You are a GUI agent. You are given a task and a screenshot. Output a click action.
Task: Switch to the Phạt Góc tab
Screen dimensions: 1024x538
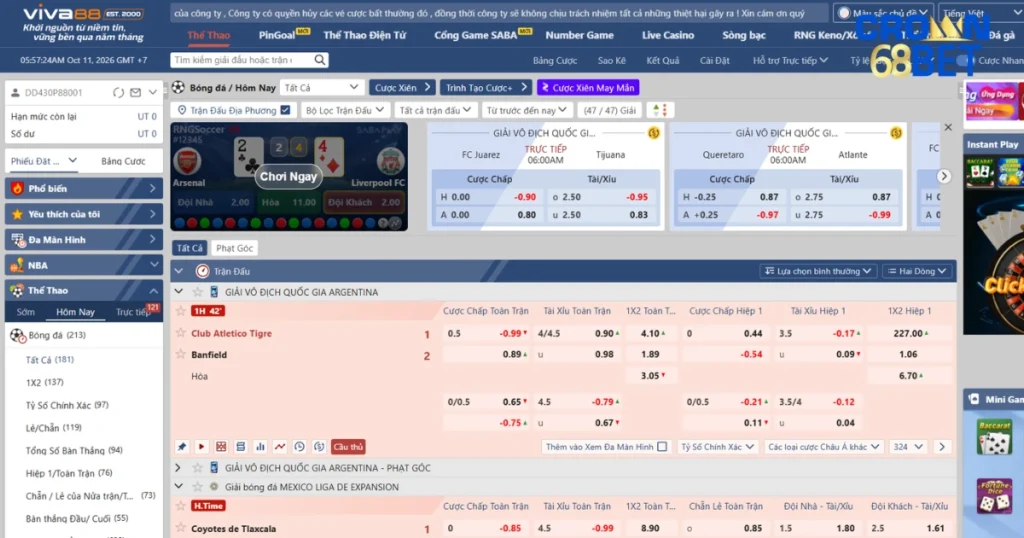pyautogui.click(x=234, y=248)
